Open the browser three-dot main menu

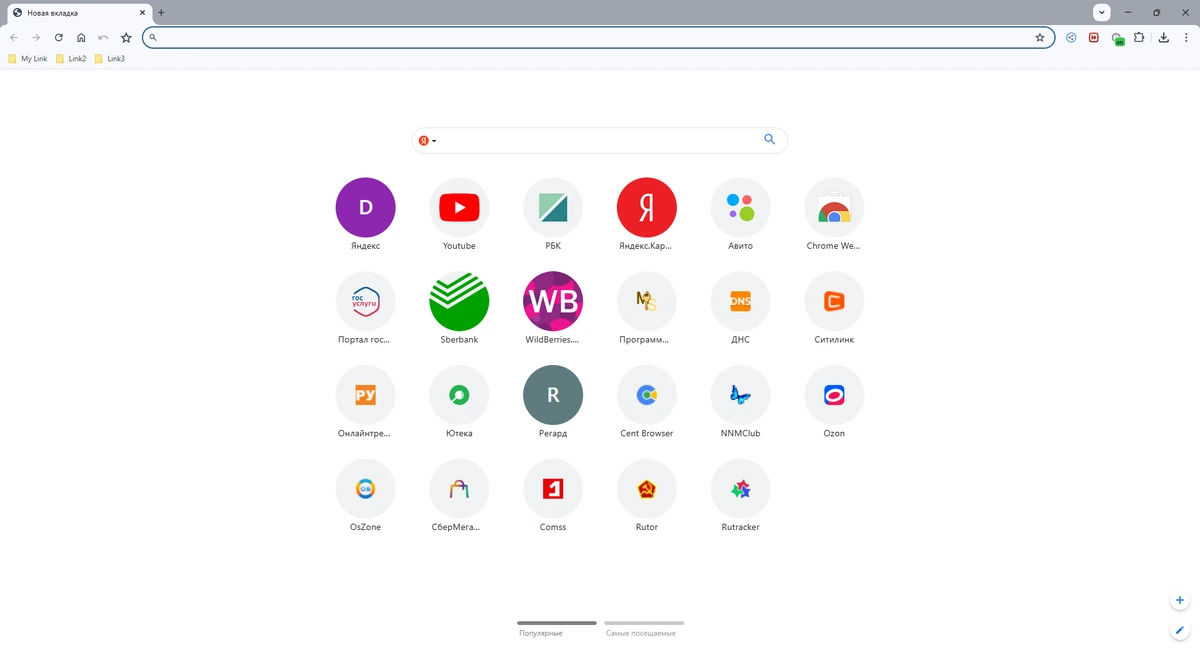tap(1186, 38)
